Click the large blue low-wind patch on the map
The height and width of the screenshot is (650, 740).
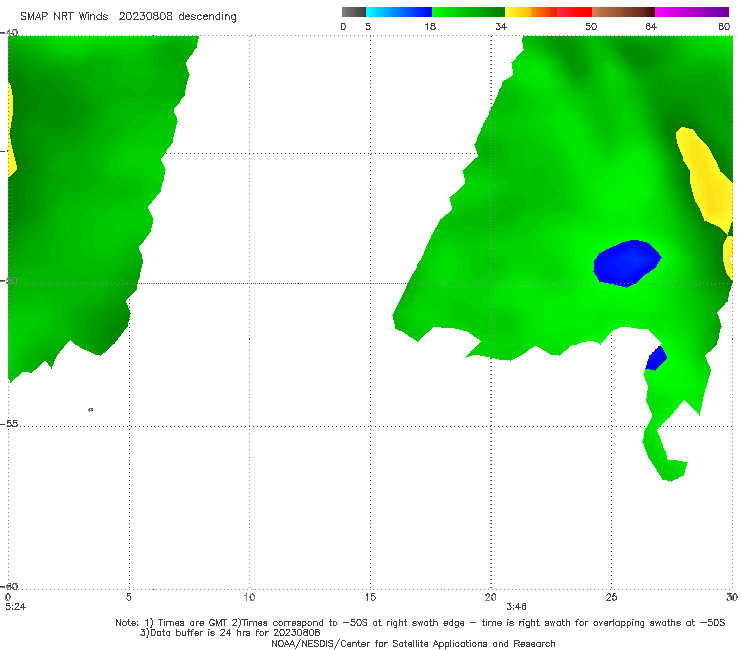coord(627,263)
